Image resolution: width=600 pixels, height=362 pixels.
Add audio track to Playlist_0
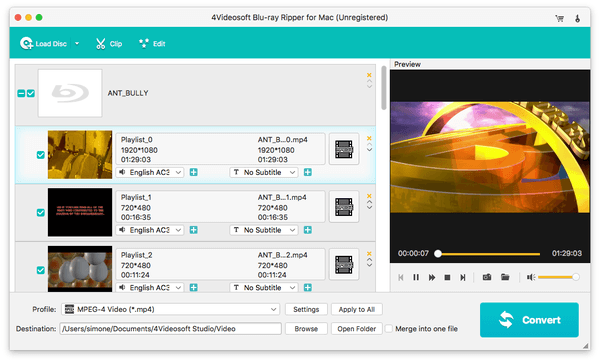(194, 173)
